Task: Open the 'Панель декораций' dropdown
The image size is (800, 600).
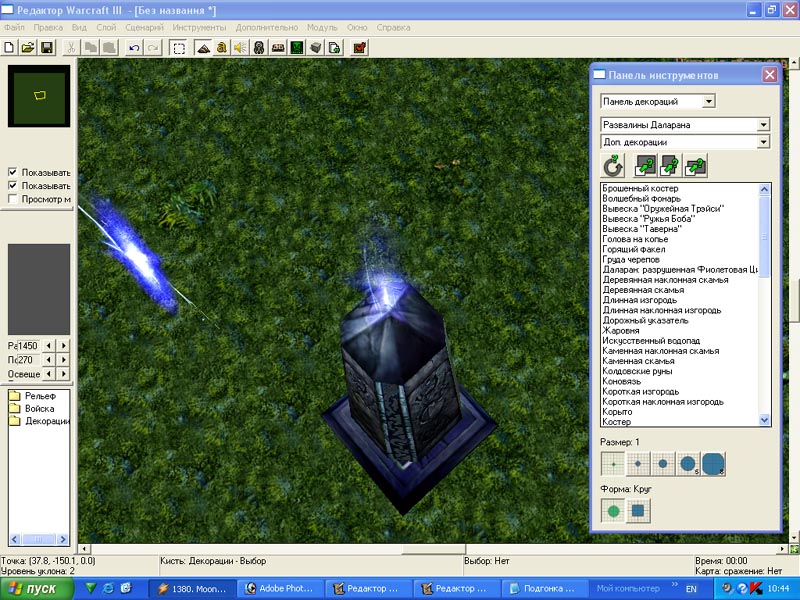Action: (x=709, y=102)
